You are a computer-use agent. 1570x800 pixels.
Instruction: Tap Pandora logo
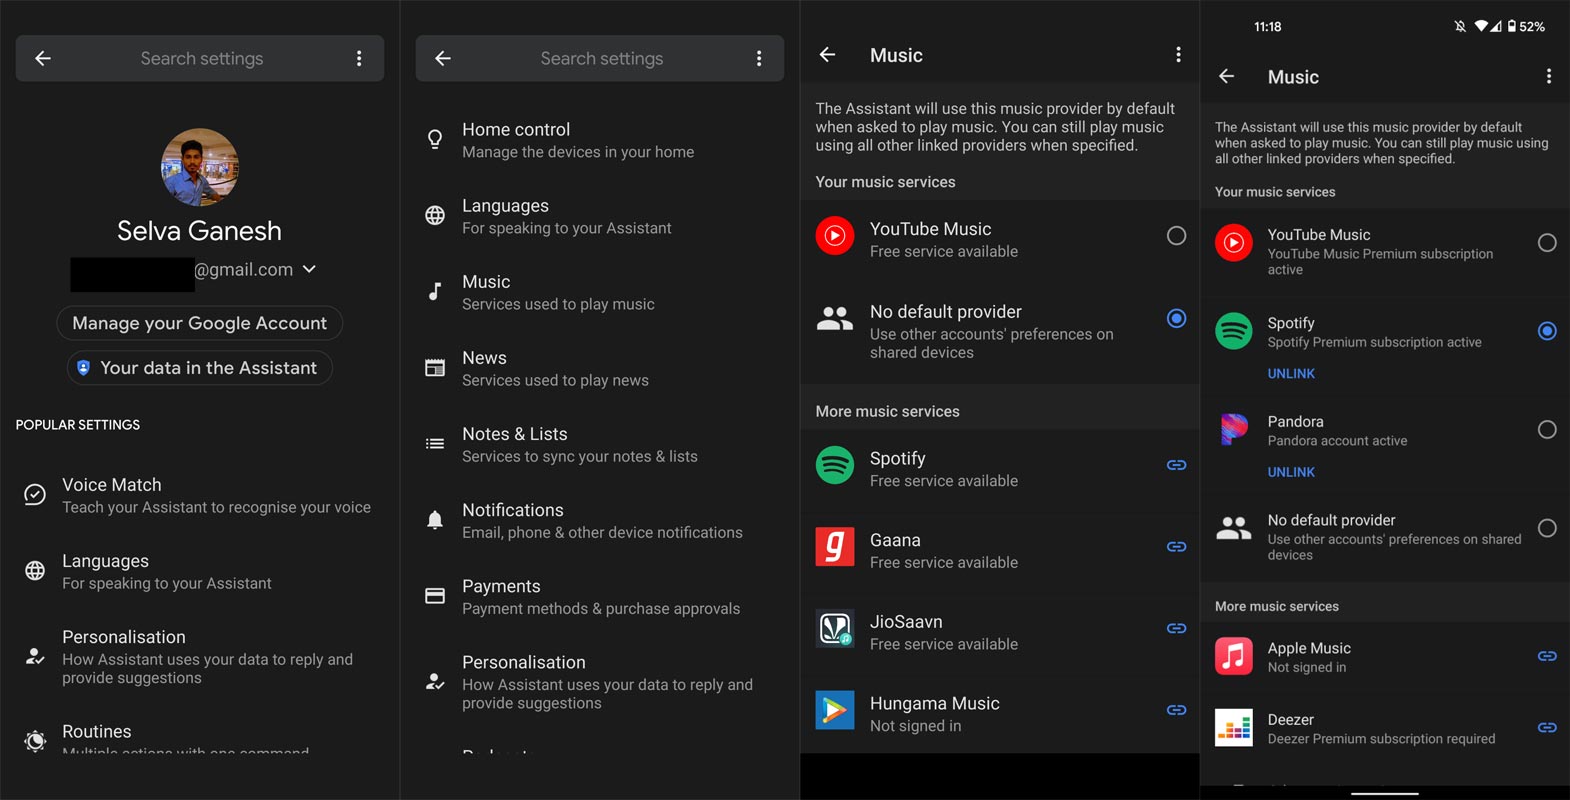coord(1234,430)
